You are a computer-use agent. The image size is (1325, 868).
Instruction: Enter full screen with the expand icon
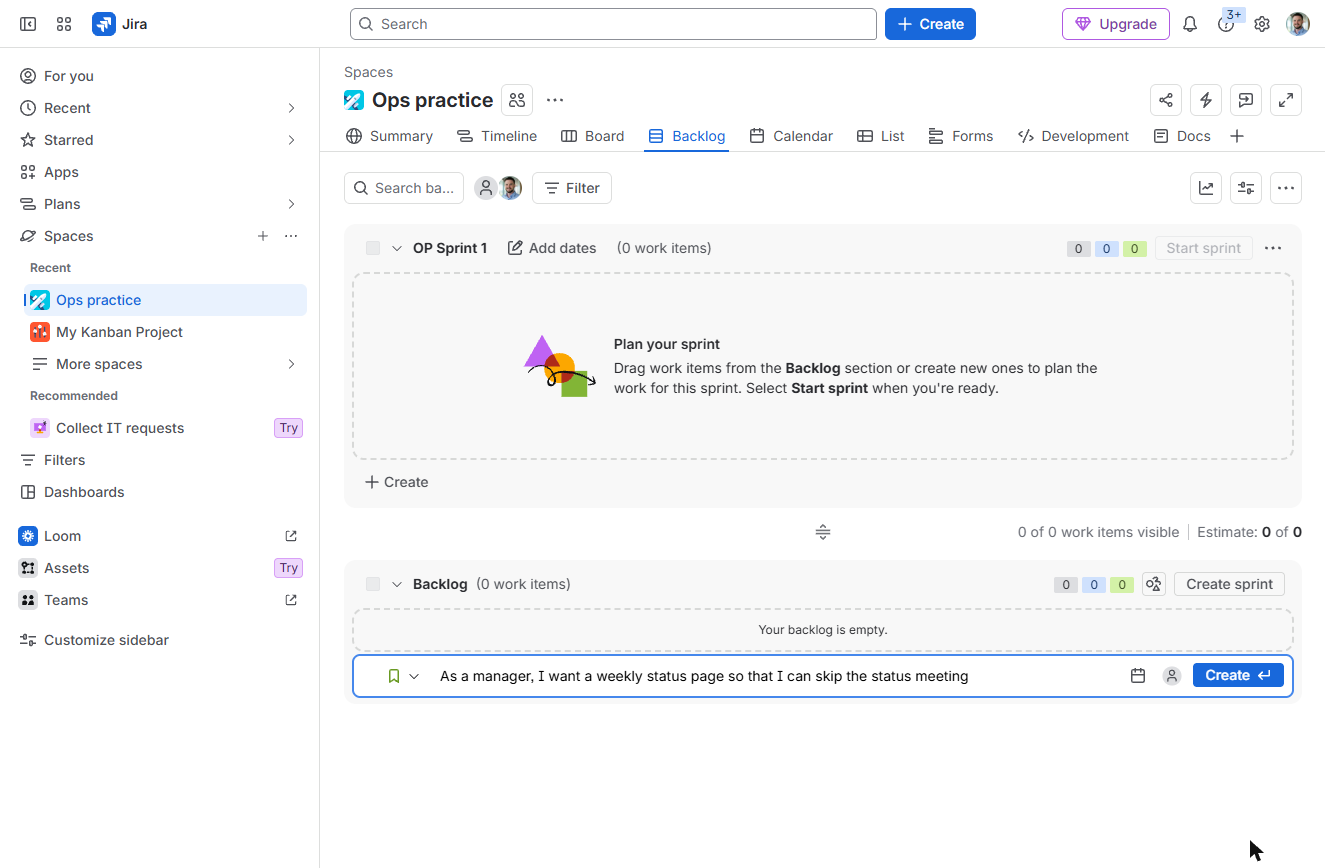[1286, 100]
